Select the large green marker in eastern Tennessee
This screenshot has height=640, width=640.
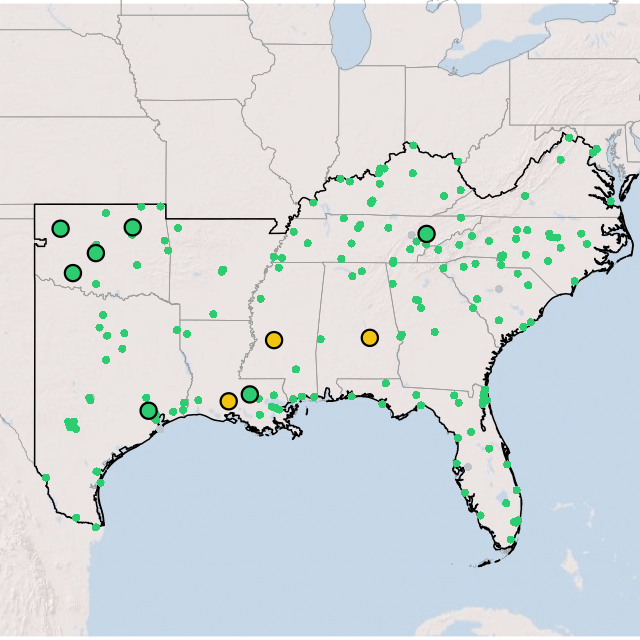(x=427, y=234)
